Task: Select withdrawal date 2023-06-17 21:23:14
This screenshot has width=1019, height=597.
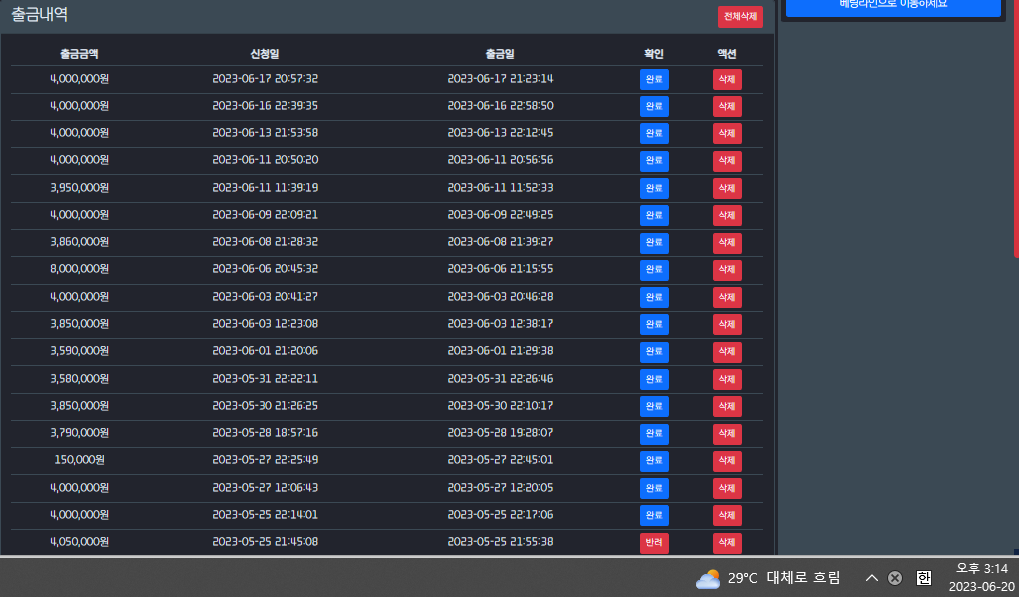Action: (x=500, y=79)
